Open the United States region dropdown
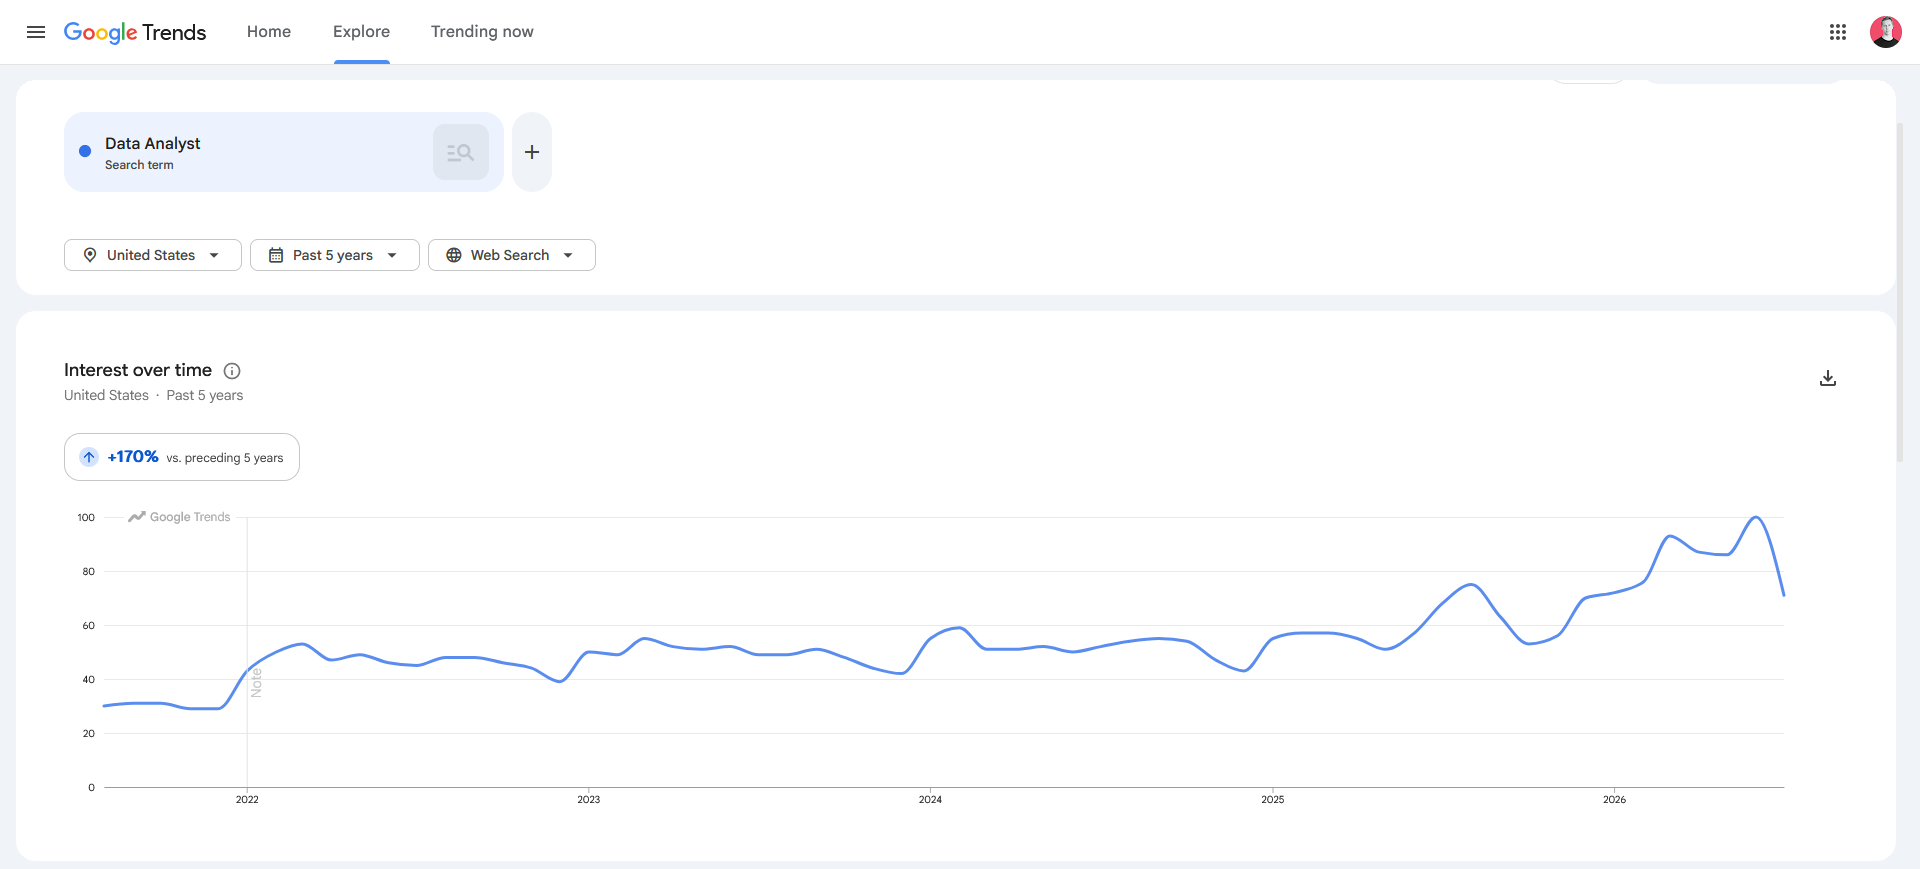Viewport: 1920px width, 869px height. [153, 255]
